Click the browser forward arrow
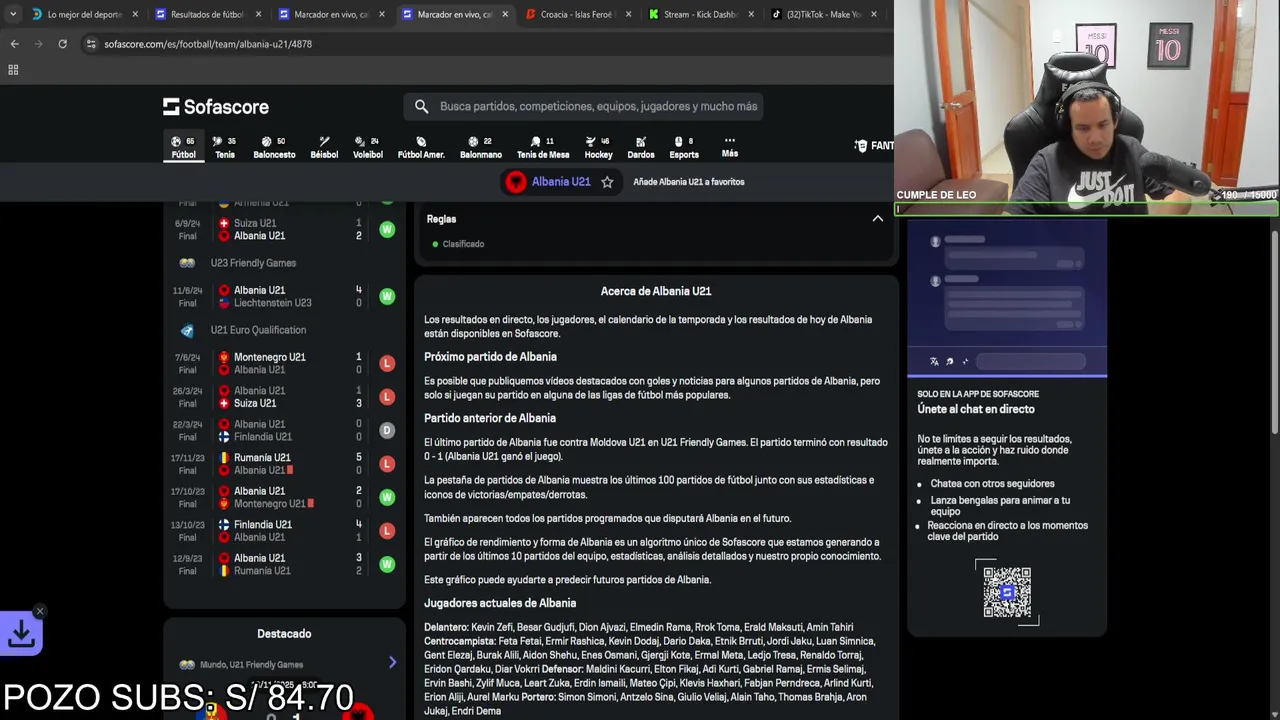The width and height of the screenshot is (1280, 720). (x=38, y=44)
